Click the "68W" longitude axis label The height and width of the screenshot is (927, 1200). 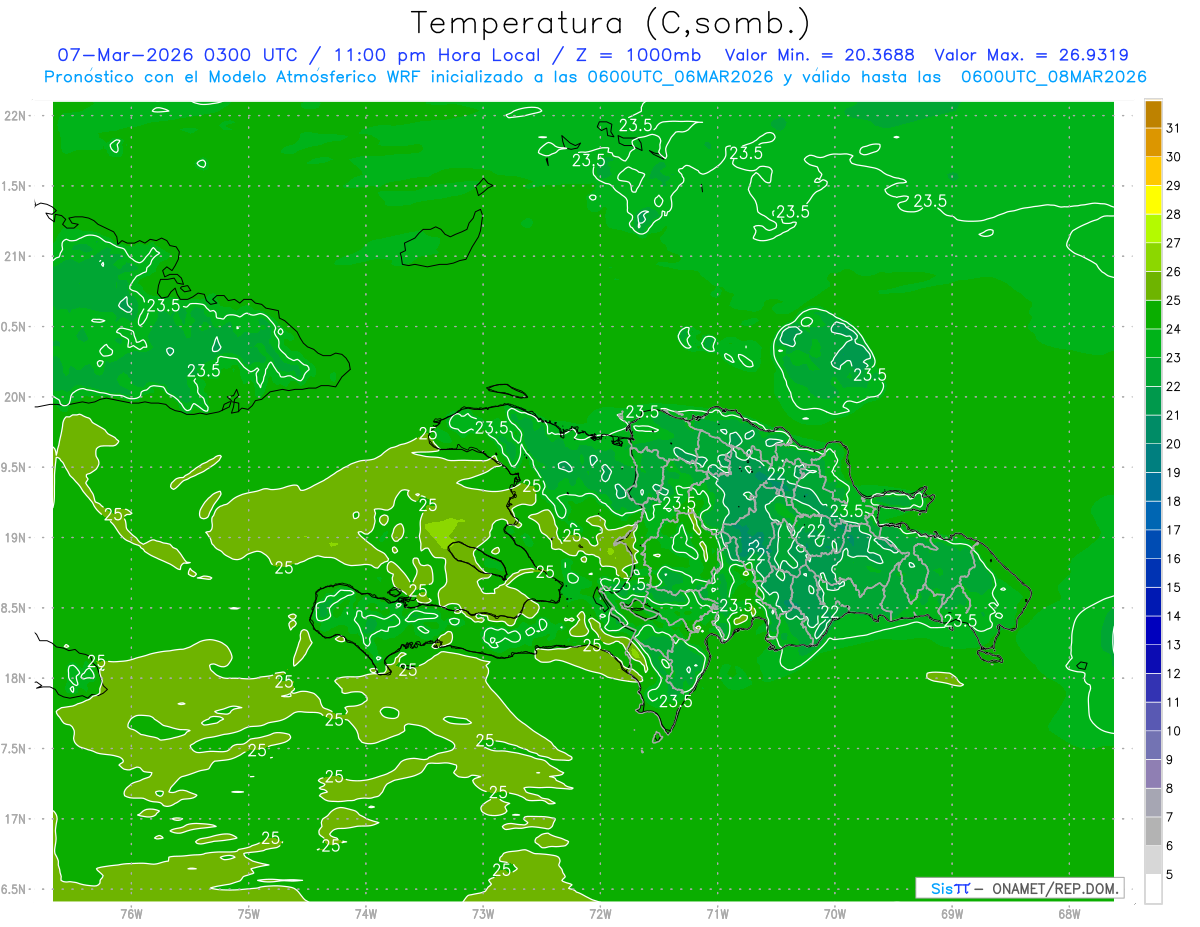pyautogui.click(x=1068, y=914)
